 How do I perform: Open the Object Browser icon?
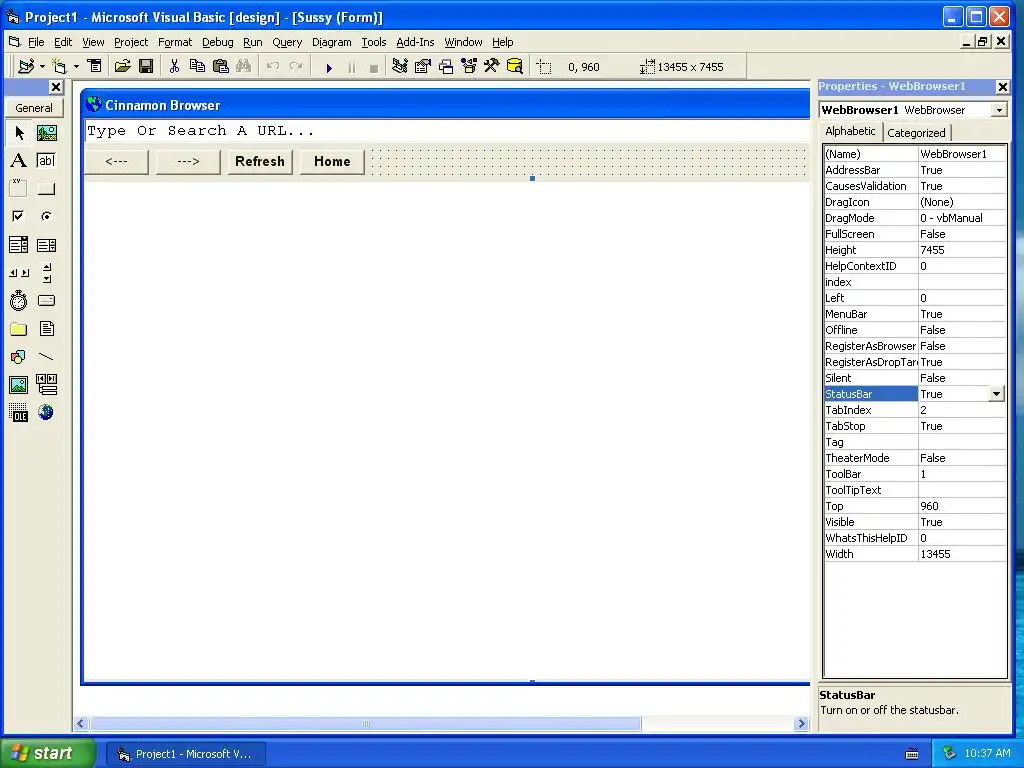pos(469,67)
